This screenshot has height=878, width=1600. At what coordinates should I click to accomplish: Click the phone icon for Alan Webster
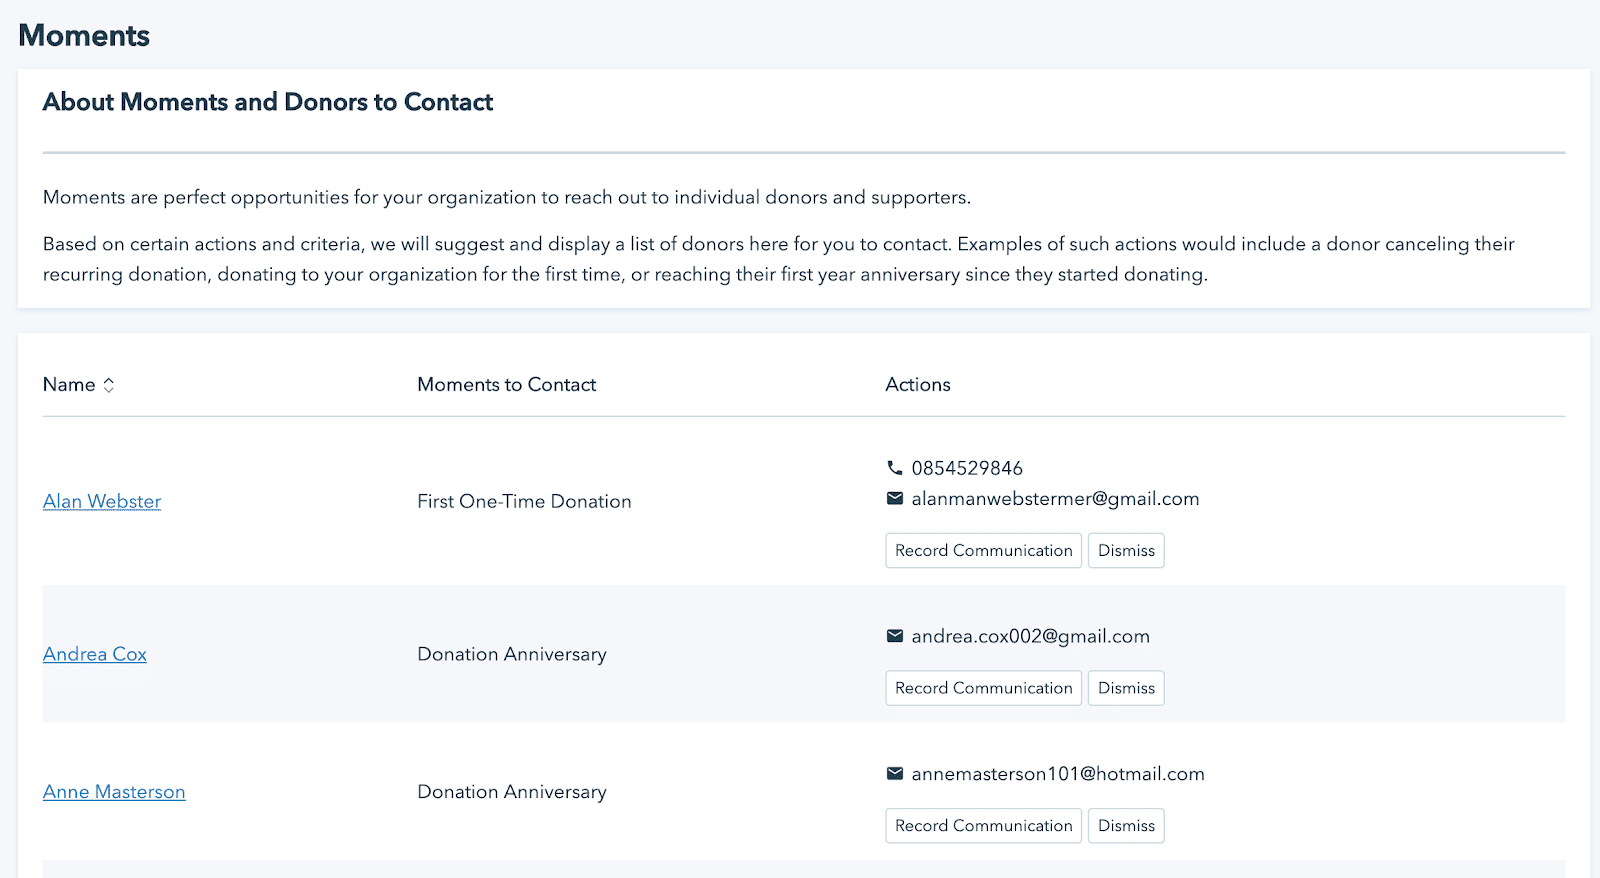(894, 468)
